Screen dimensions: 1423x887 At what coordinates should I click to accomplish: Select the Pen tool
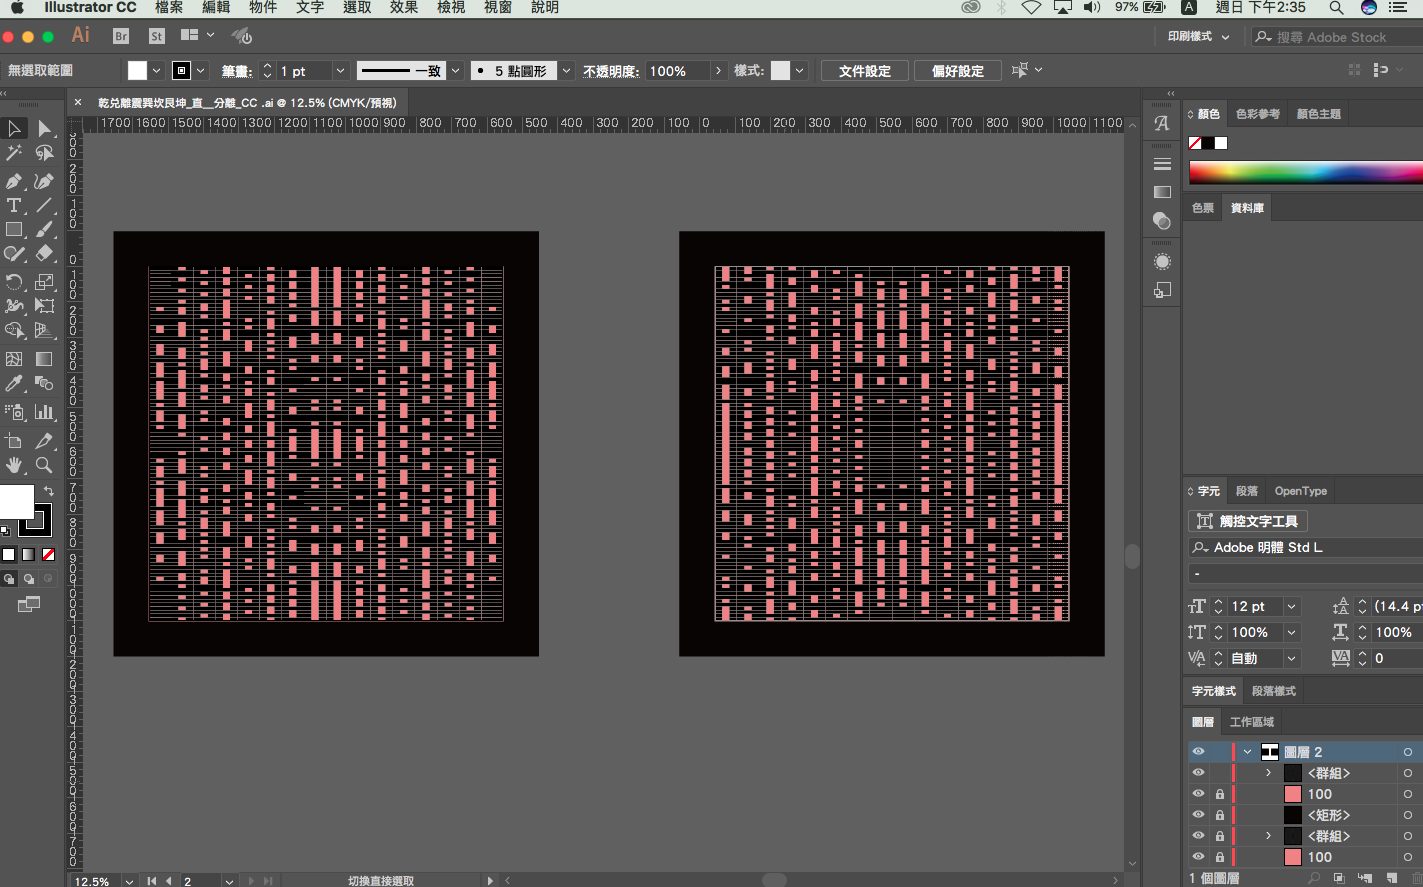(14, 181)
